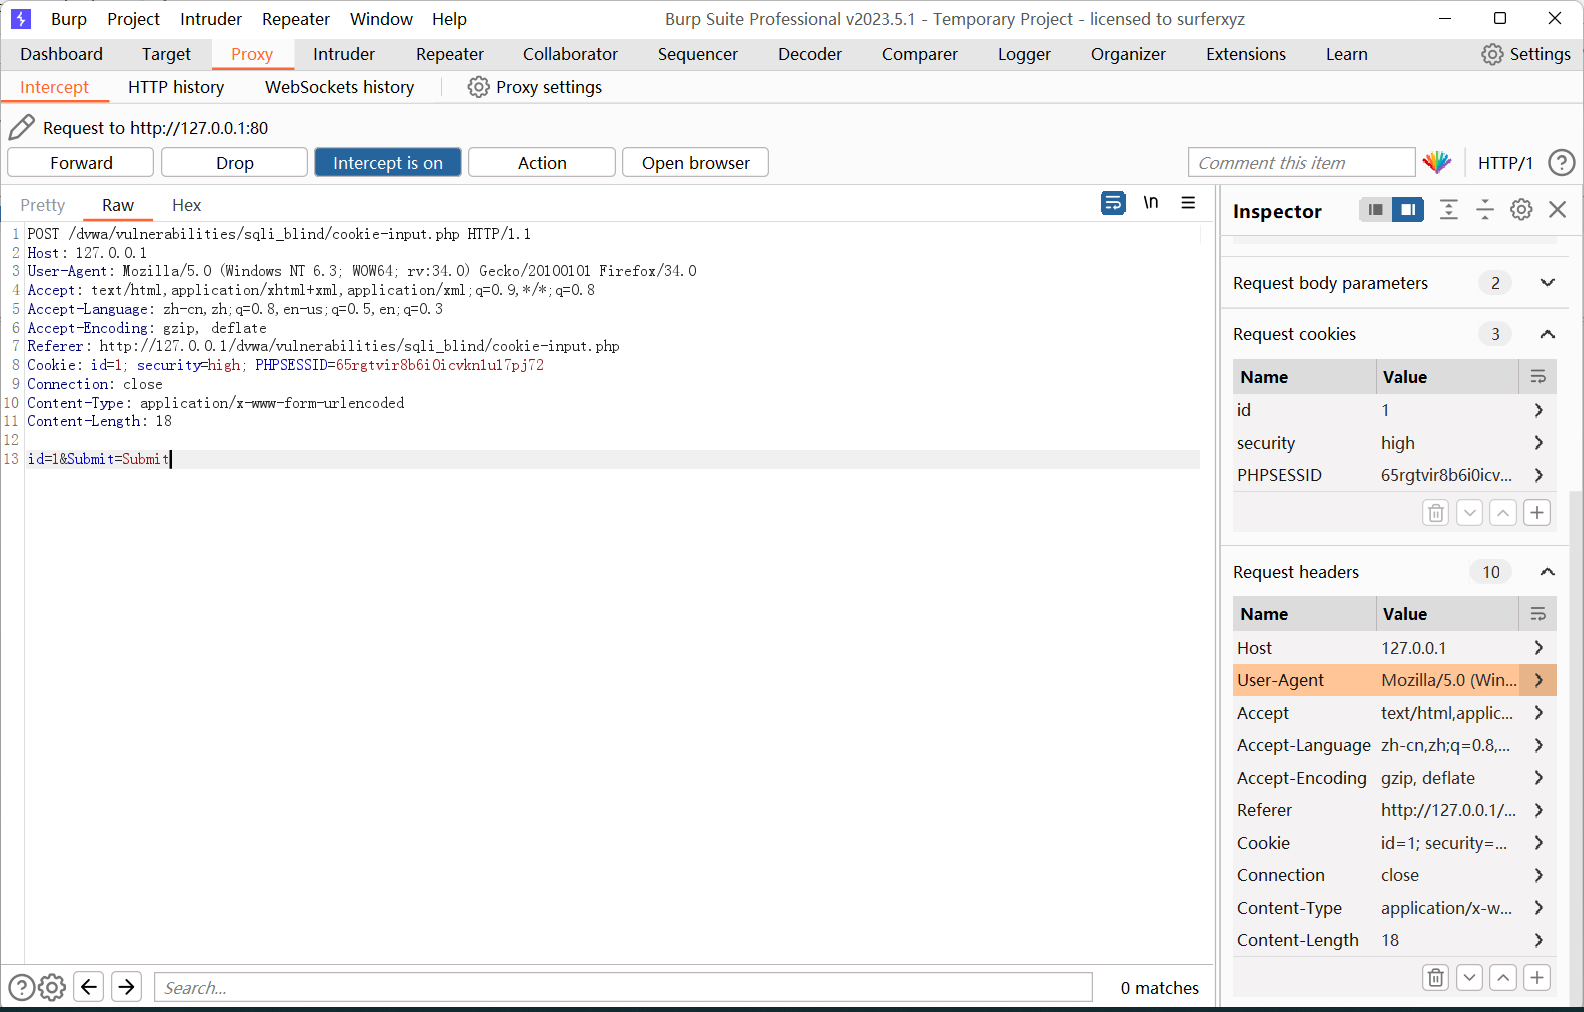Select the Cookie header row
This screenshot has height=1012, width=1584.
pyautogui.click(x=1394, y=843)
